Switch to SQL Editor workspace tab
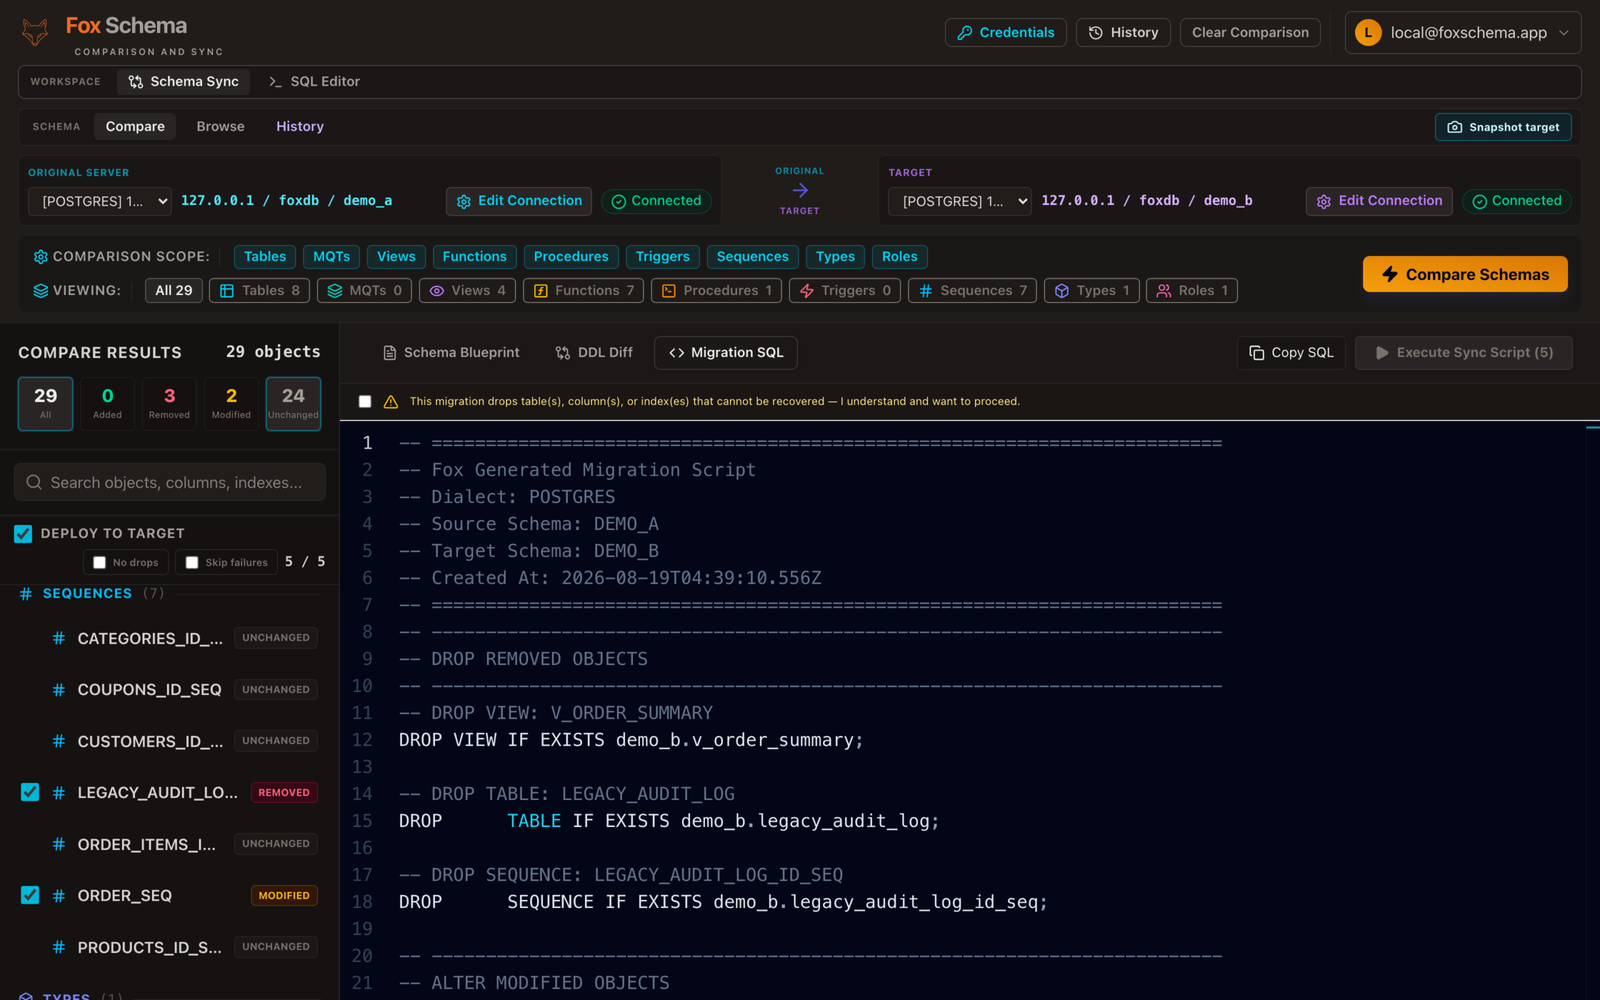The height and width of the screenshot is (1000, 1600). point(314,82)
